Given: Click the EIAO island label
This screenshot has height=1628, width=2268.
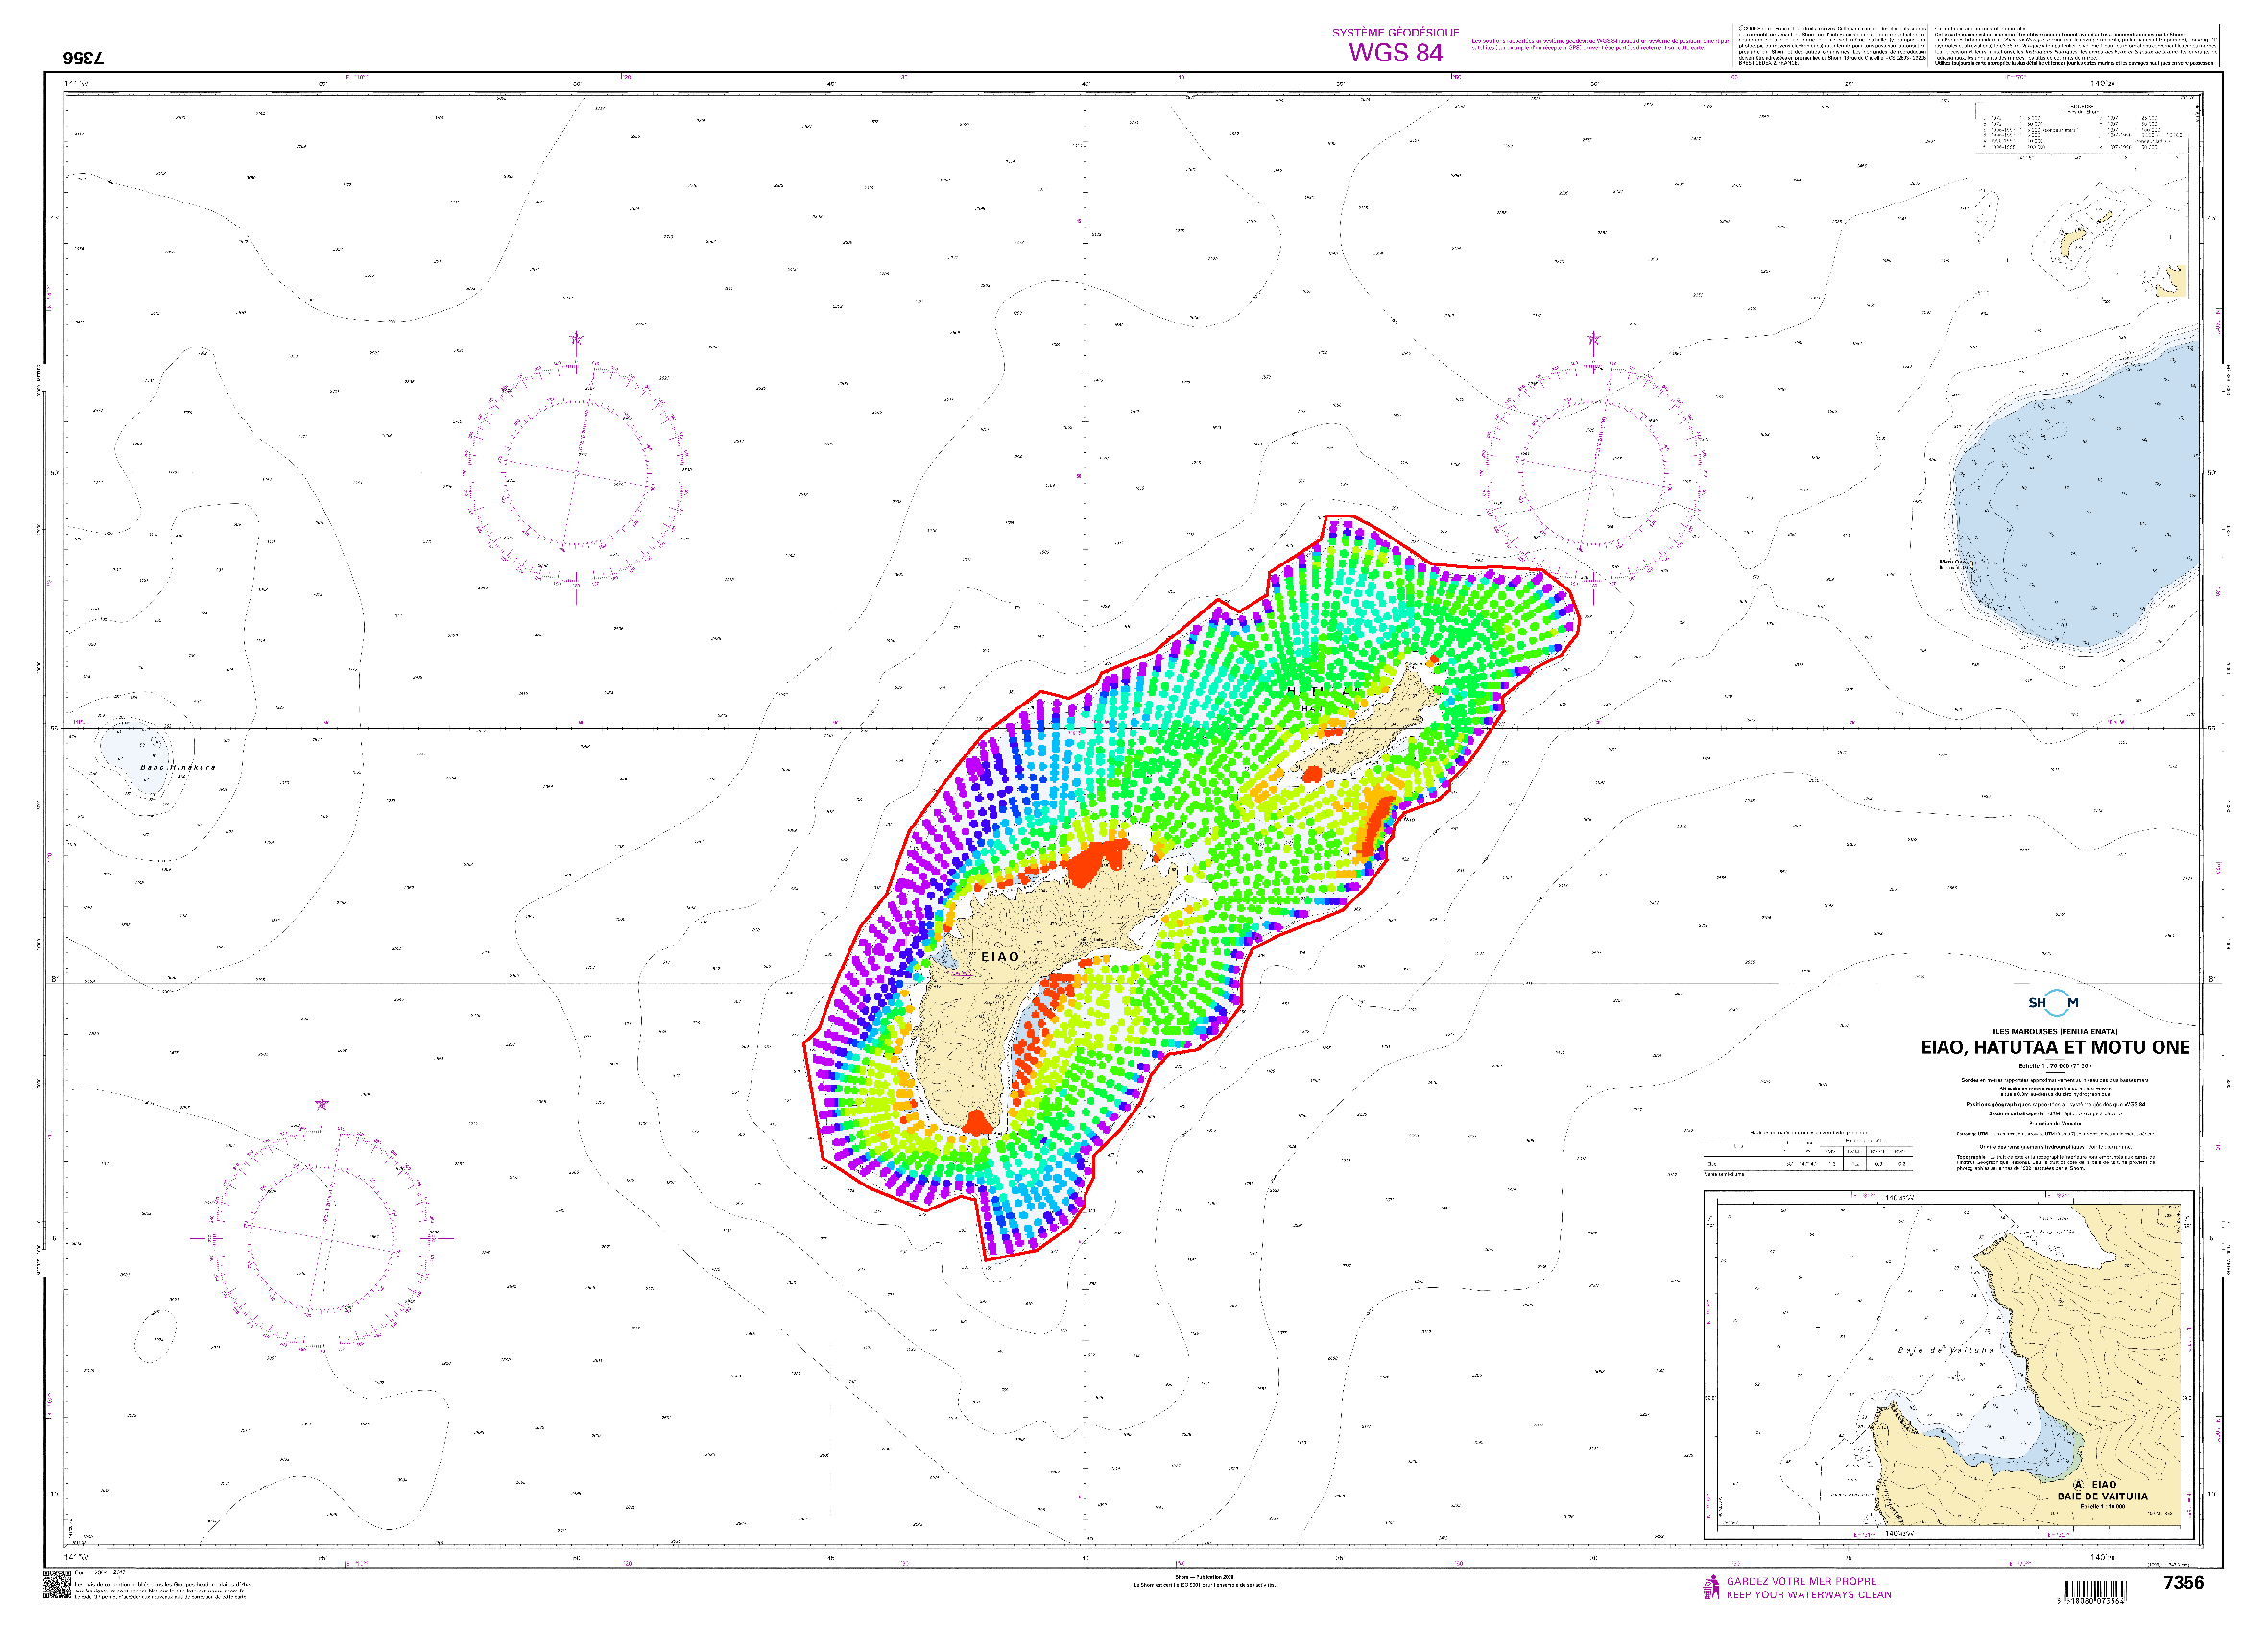Looking at the screenshot, I should point(999,957).
